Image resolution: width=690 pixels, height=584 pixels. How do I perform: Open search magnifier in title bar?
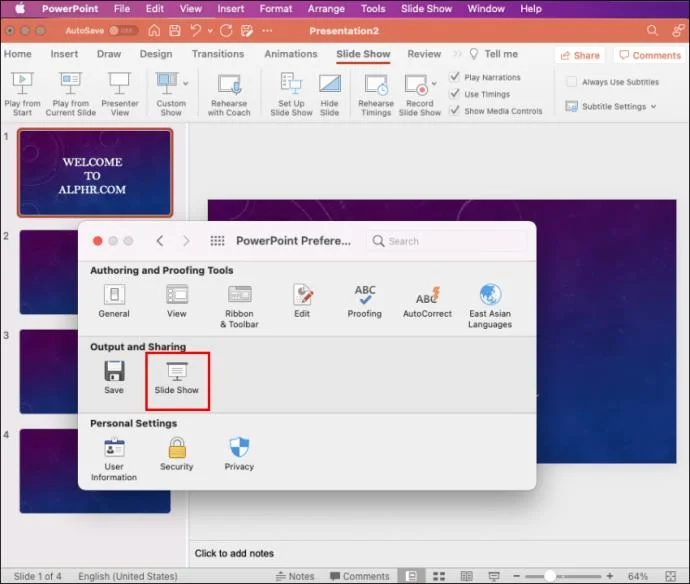point(652,30)
